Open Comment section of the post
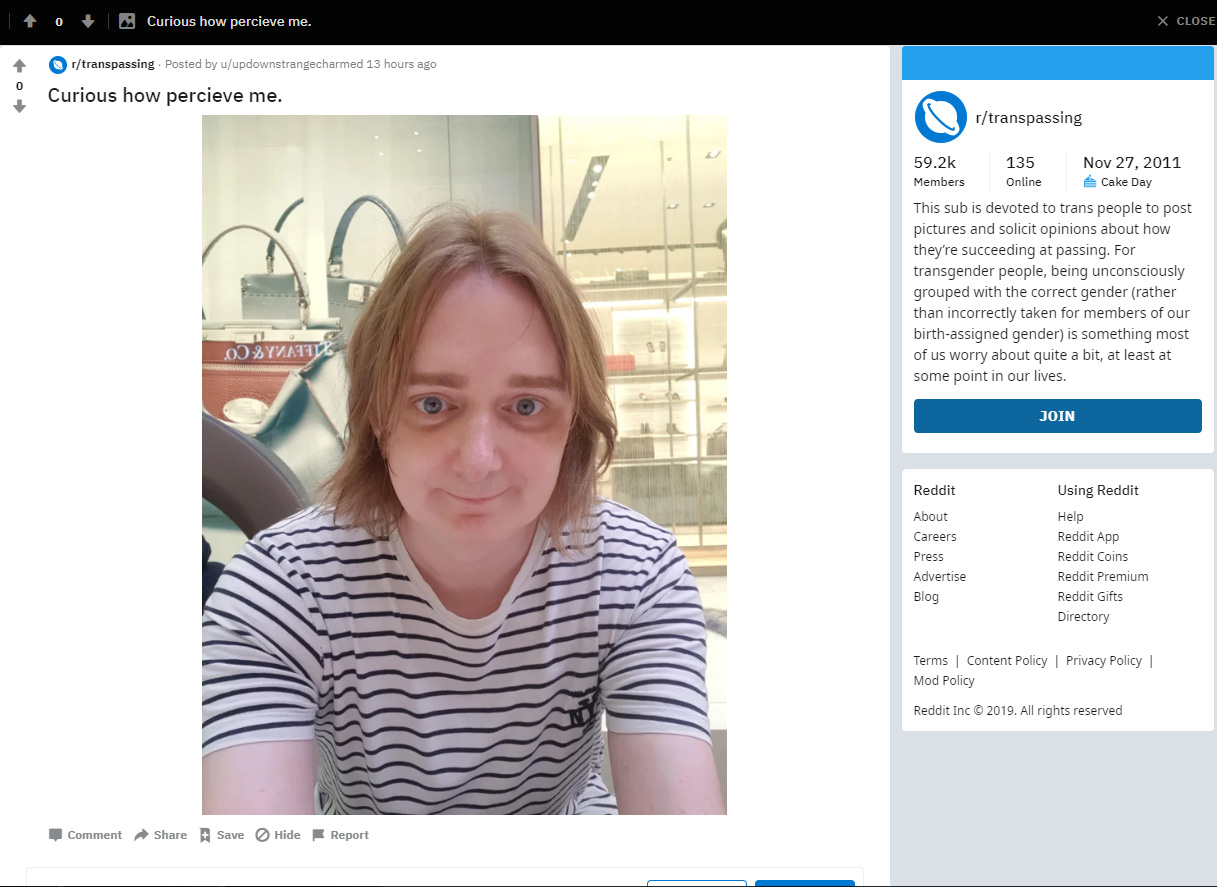The height and width of the screenshot is (887, 1217). pyautogui.click(x=85, y=835)
